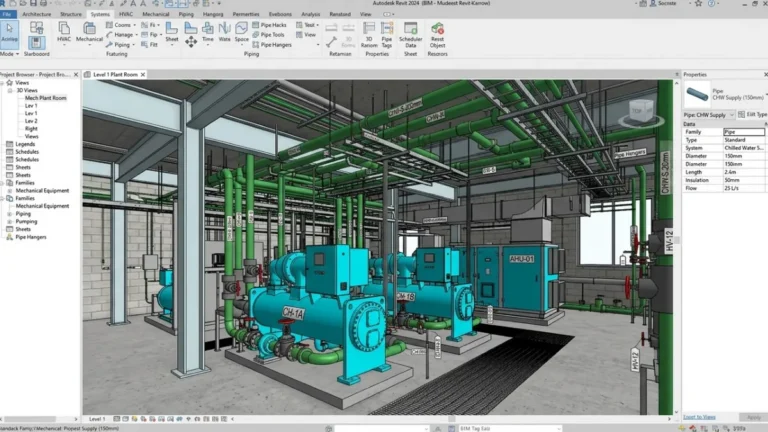Click Project Browser horizontal scrollbar
The height and width of the screenshot is (432, 768).
point(29,419)
